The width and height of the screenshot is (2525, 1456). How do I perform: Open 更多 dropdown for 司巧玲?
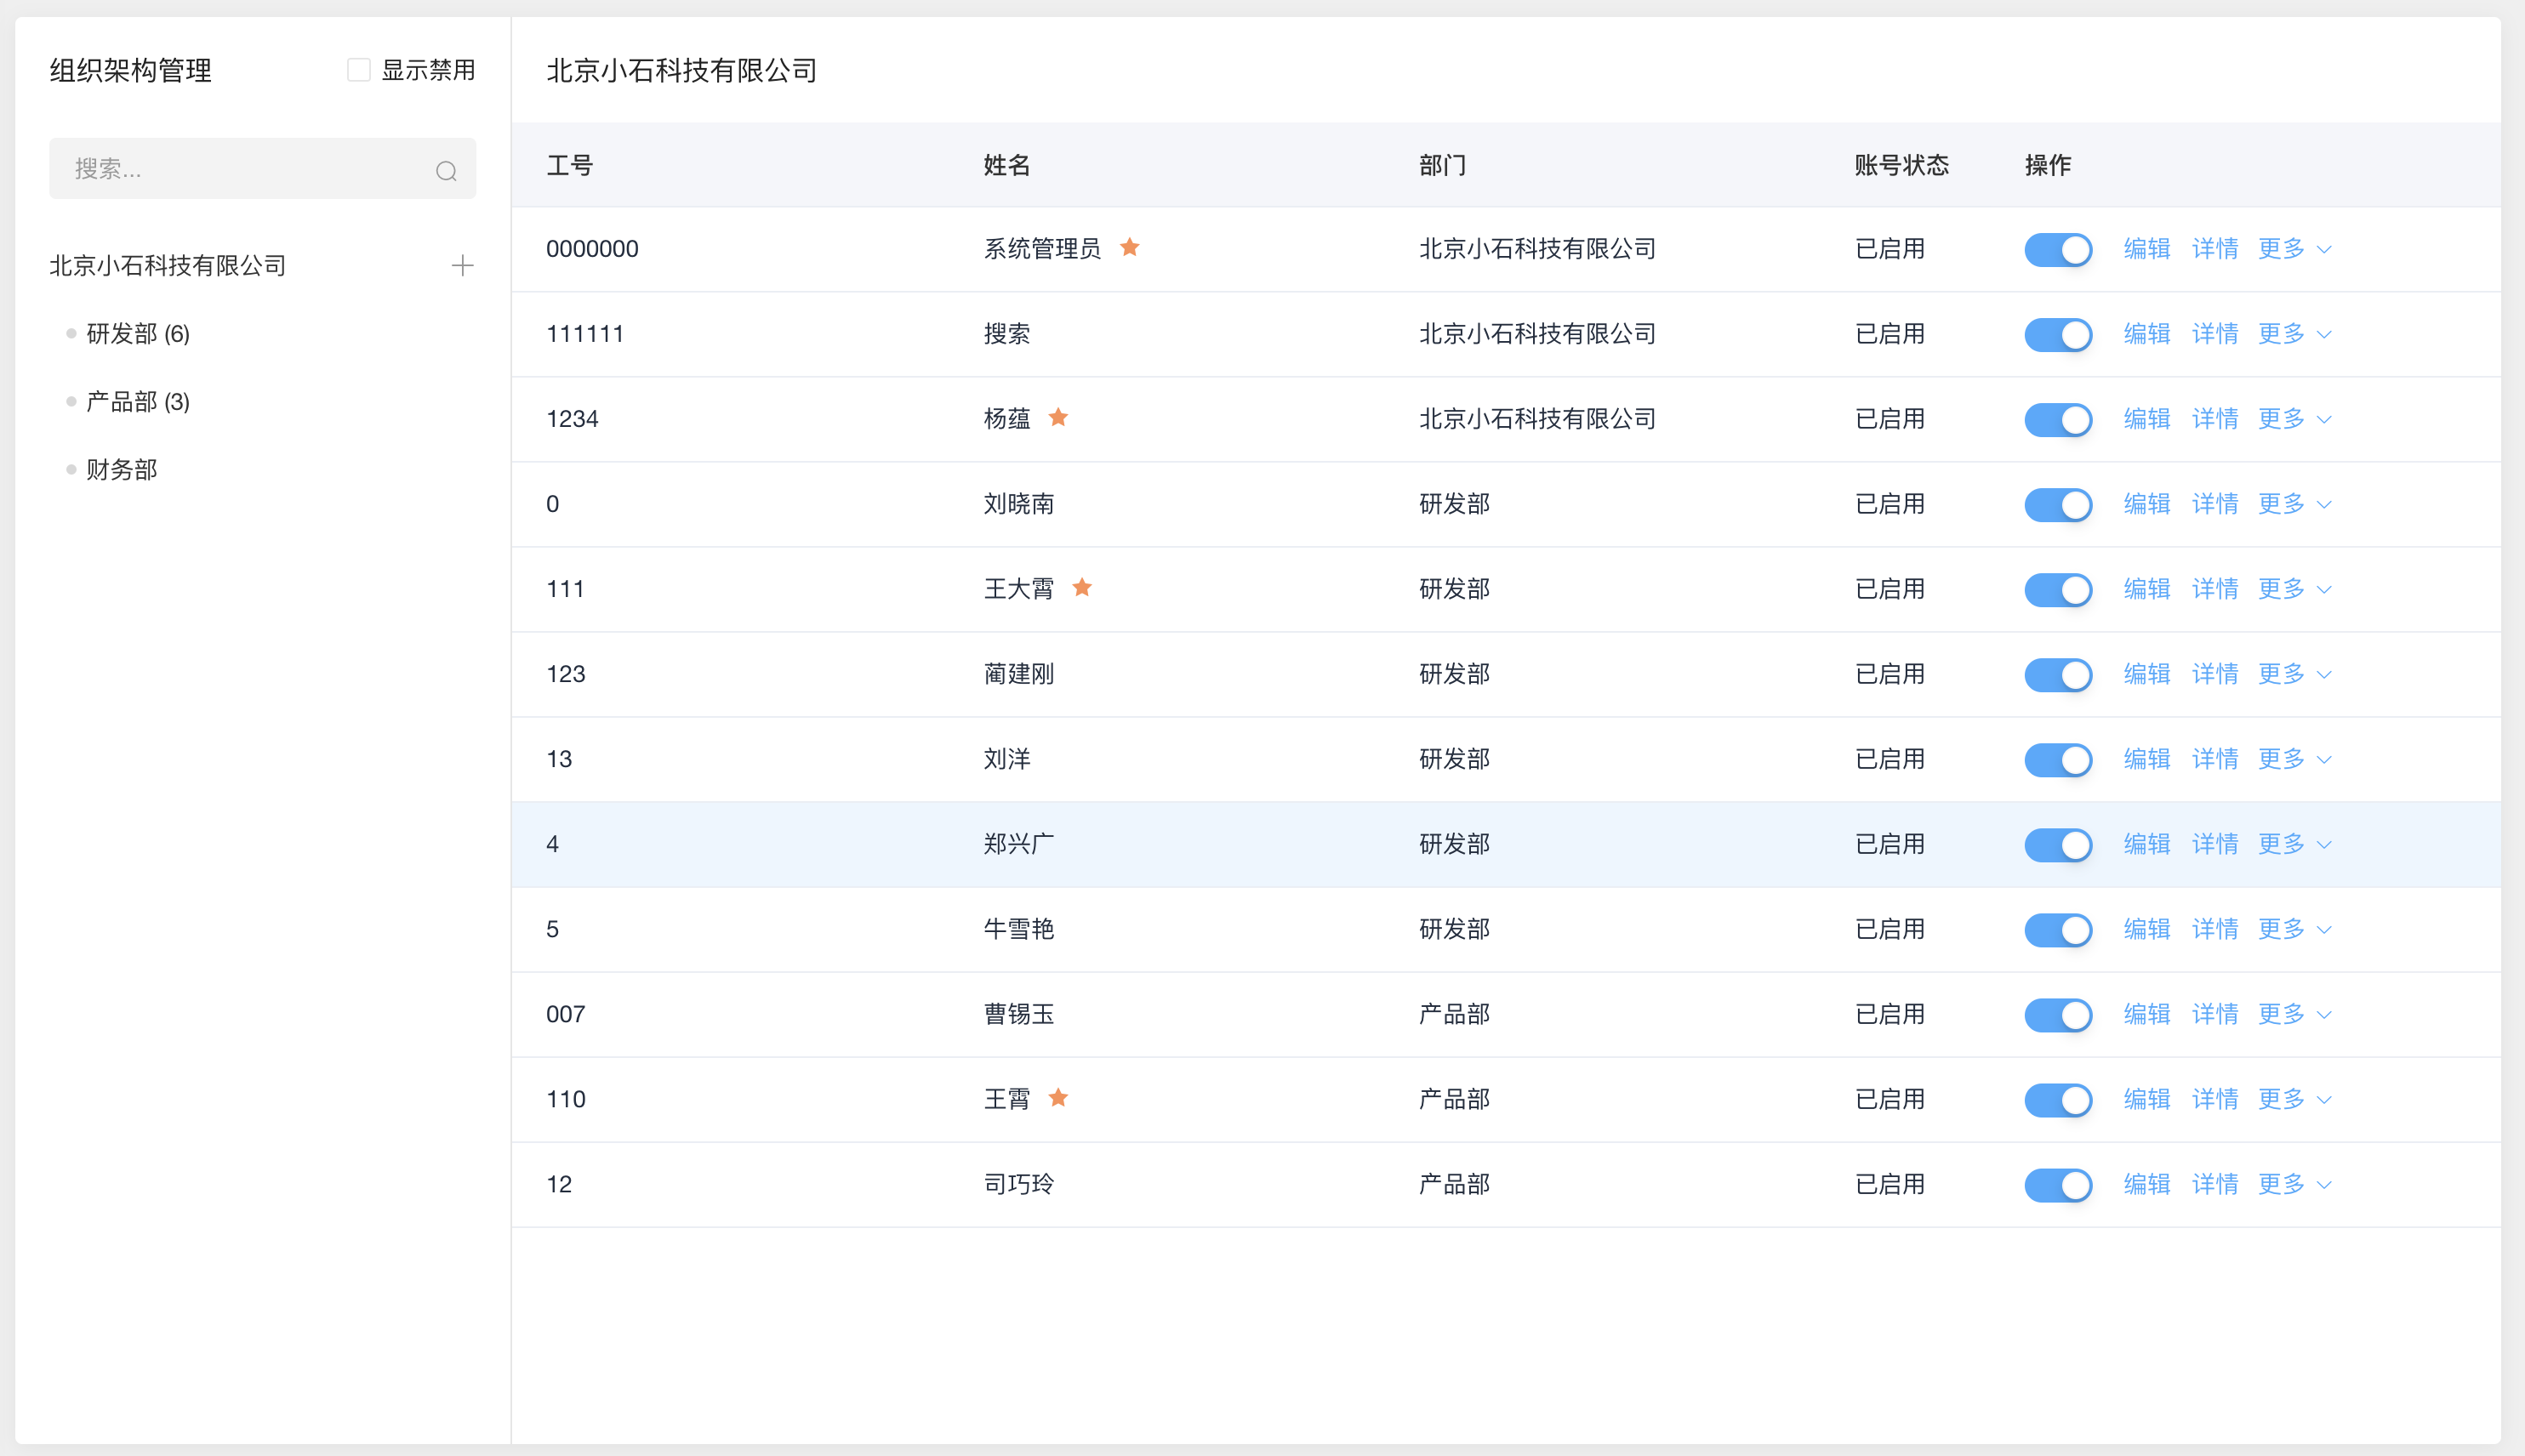pos(2295,1184)
